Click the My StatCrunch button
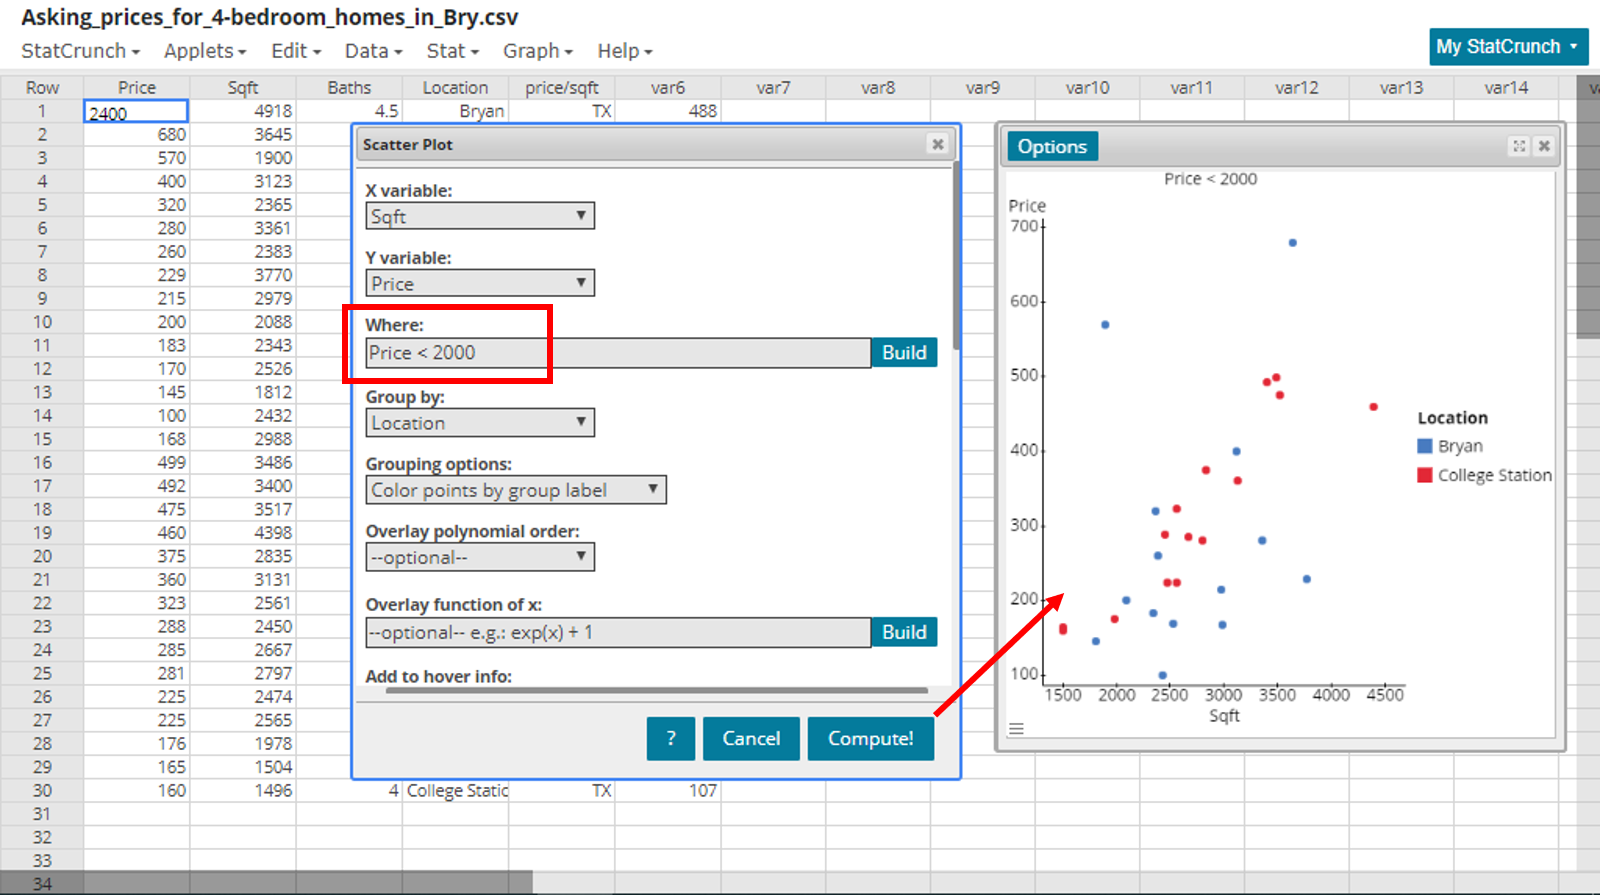1600x895 pixels. [x=1507, y=47]
